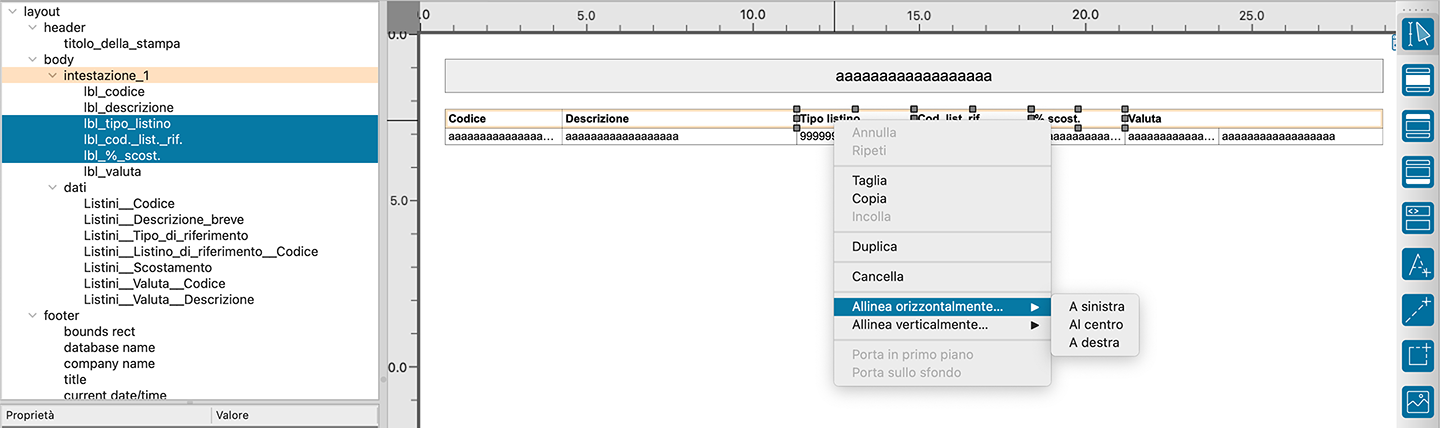The width and height of the screenshot is (1440, 428).
Task: Click Cancella in the context menu
Action: [877, 277]
